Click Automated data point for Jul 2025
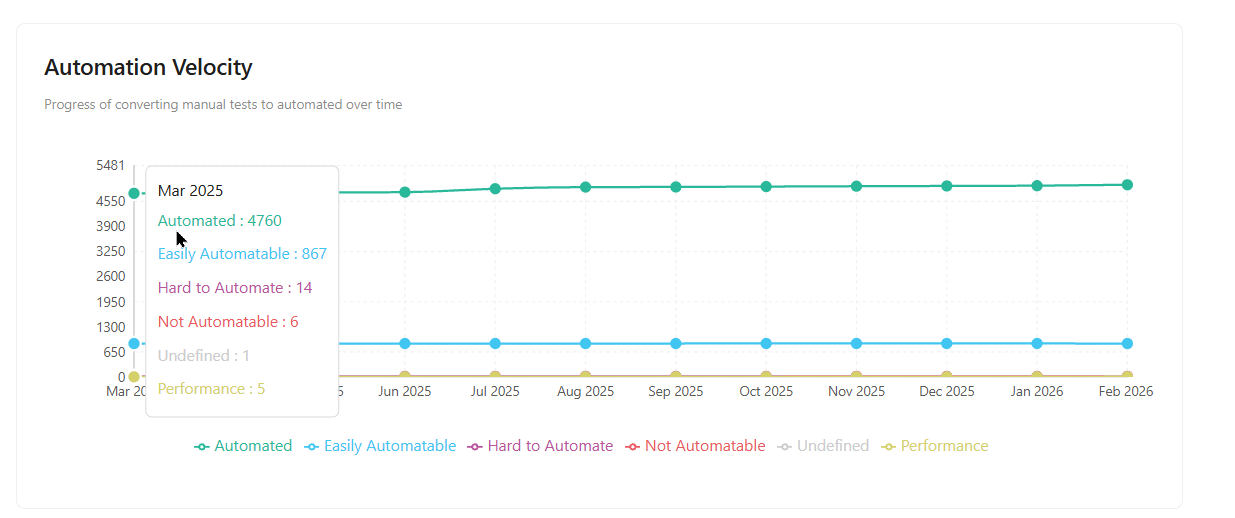Viewport: 1235px width, 518px height. pos(495,188)
